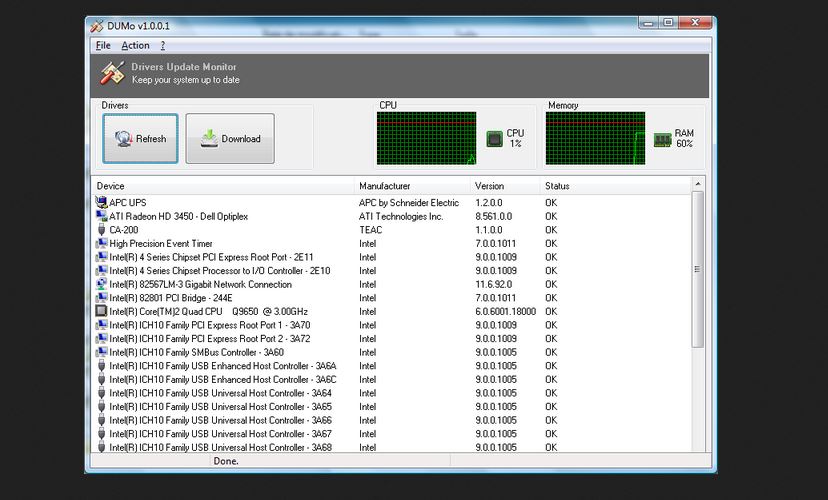The image size is (828, 500).
Task: Click the APC UPS device icon
Action: [101, 202]
